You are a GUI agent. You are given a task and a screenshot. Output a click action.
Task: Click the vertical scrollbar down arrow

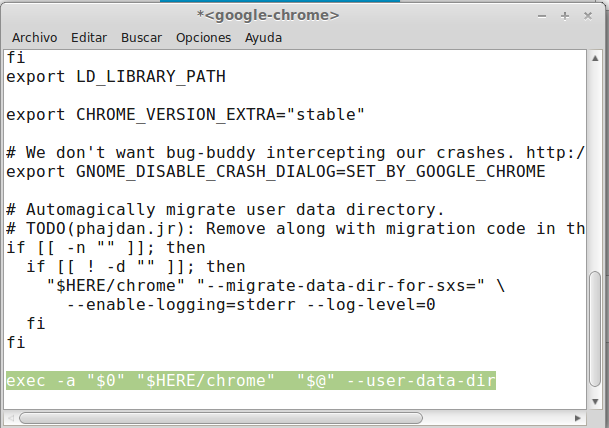[x=595, y=402]
